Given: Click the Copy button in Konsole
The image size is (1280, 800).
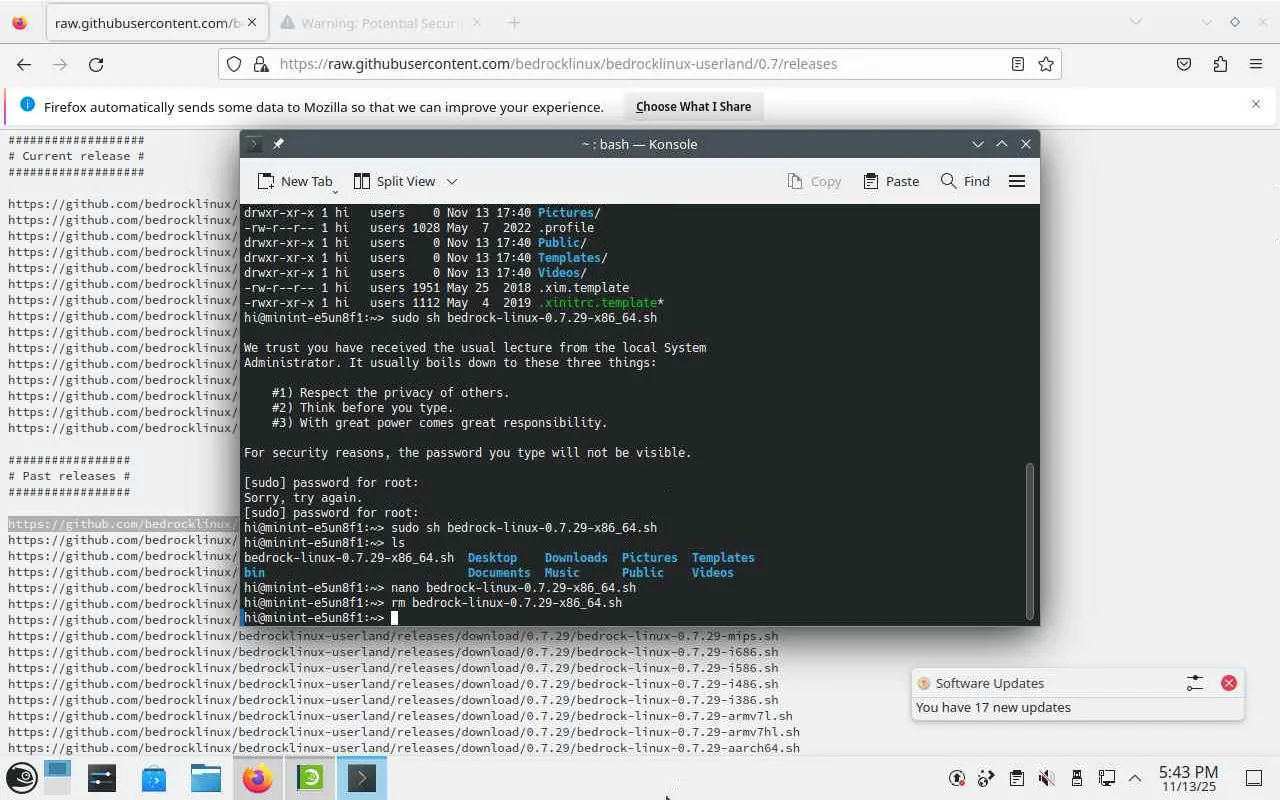Looking at the screenshot, I should tap(814, 181).
